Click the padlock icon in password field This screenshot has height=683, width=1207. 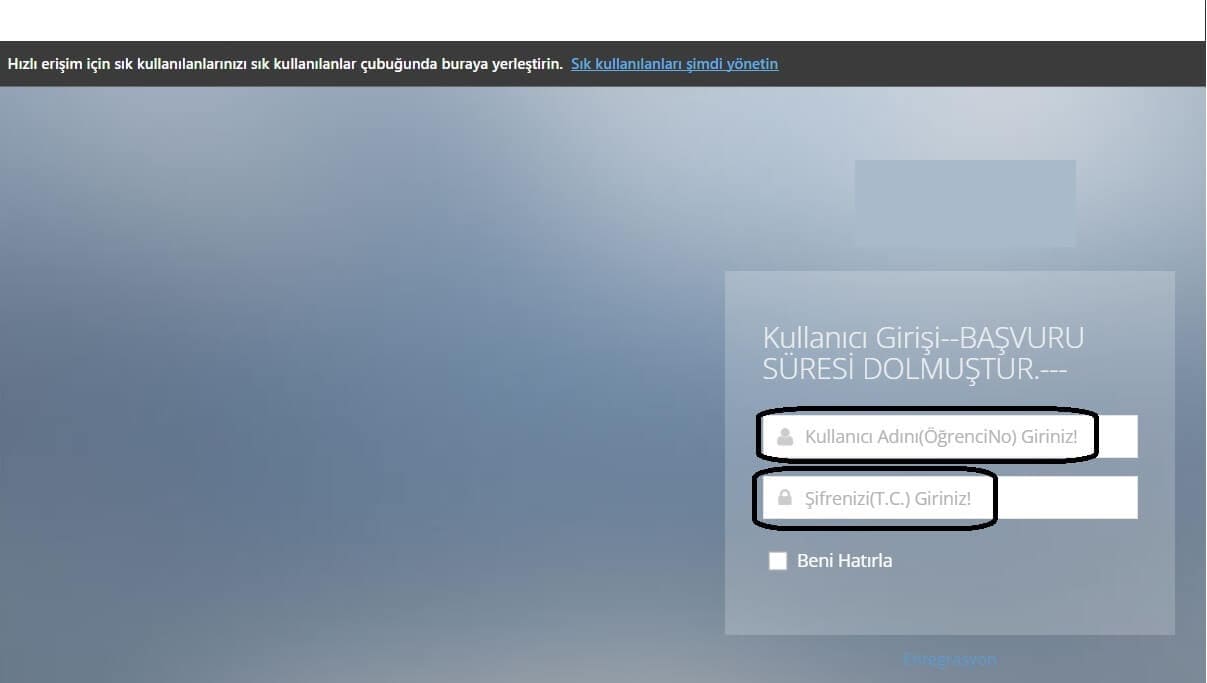tap(785, 498)
